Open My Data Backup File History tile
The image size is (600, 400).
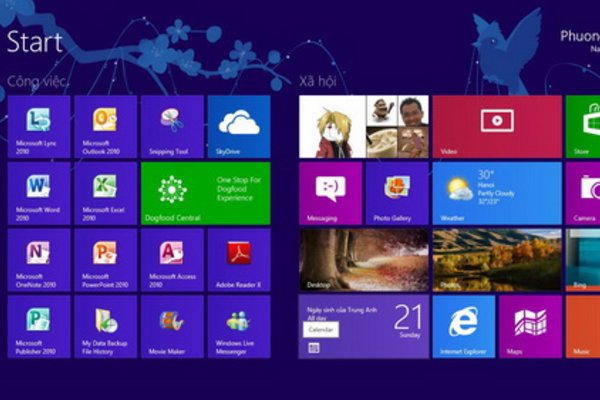[x=106, y=327]
